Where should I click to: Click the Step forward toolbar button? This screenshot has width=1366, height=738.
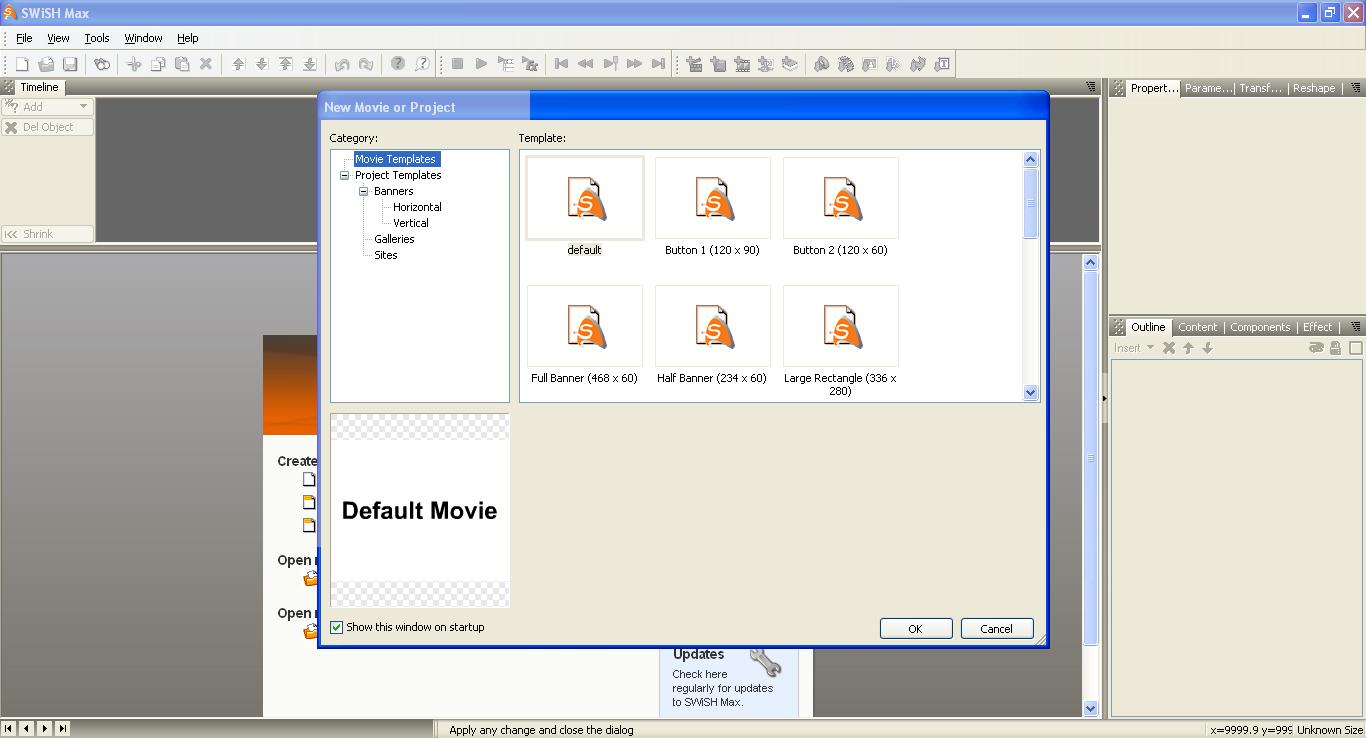tap(634, 64)
